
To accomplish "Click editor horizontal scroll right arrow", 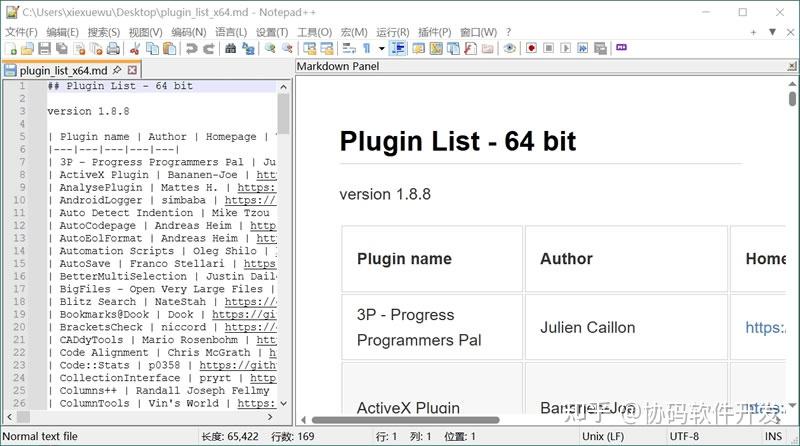I will pyautogui.click(x=270, y=417).
